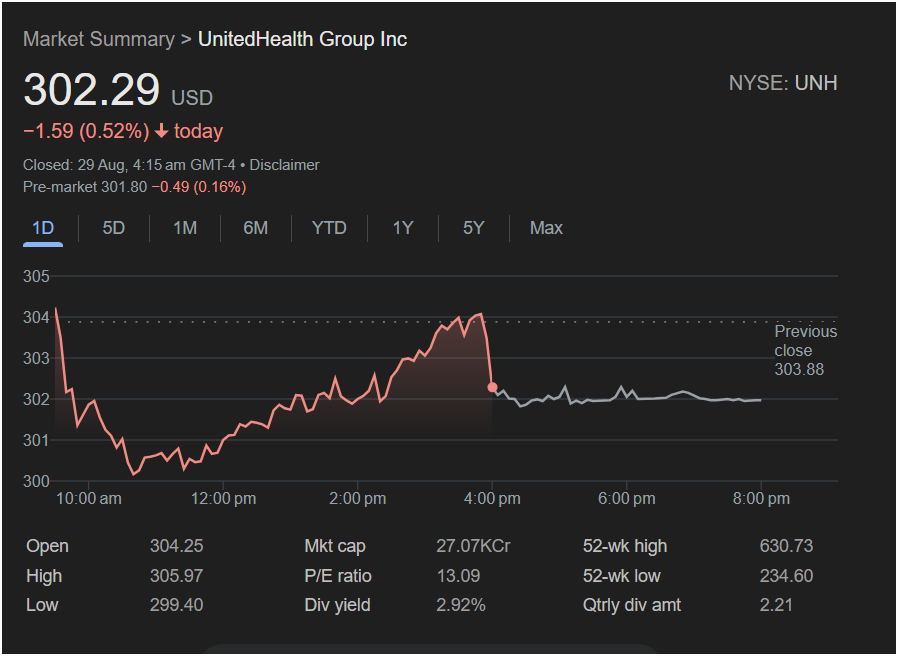Click the red down arrow beside today

pyautogui.click(x=162, y=131)
